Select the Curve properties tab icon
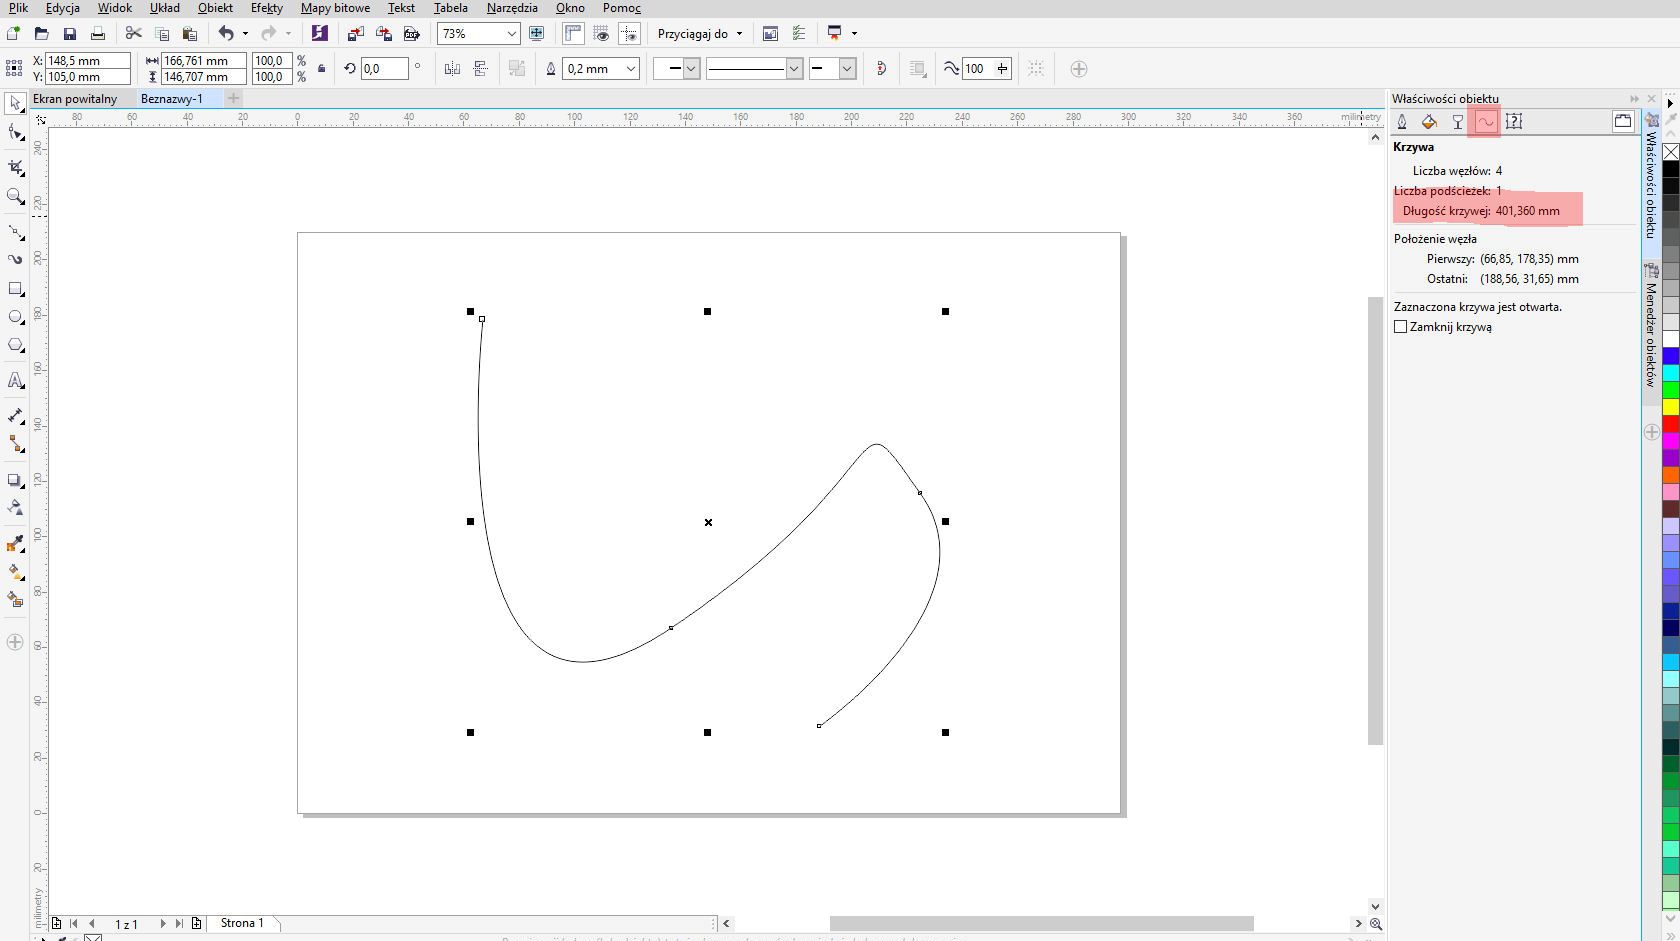The image size is (1680, 941). (1486, 122)
